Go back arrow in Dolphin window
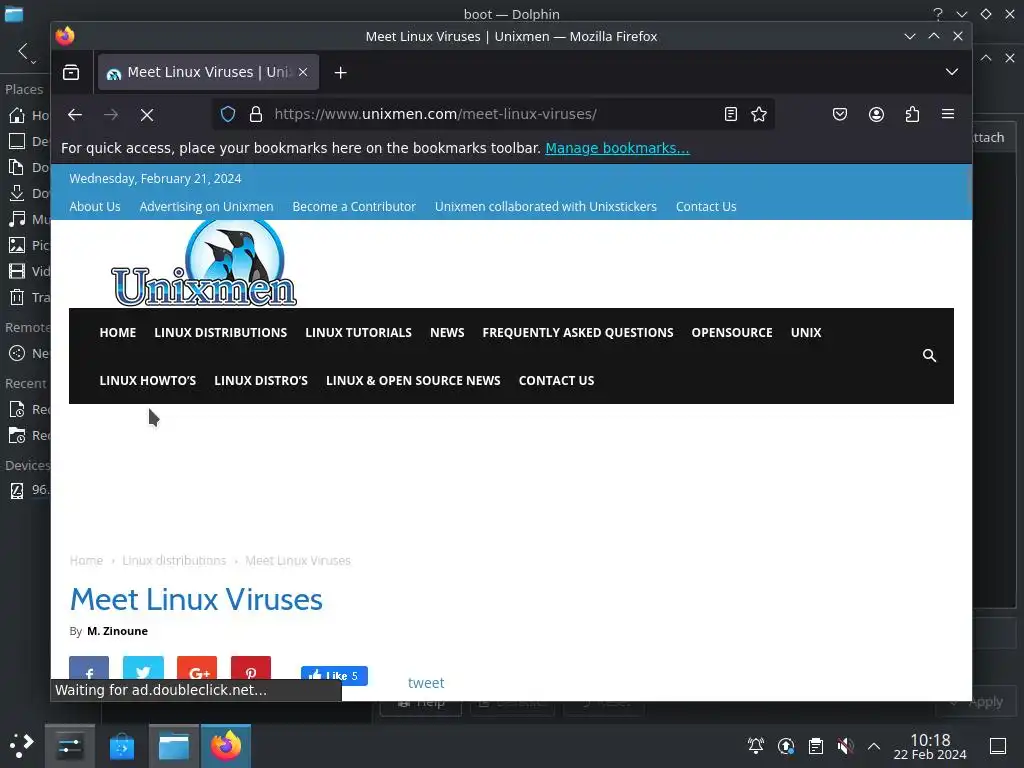Image resolution: width=1024 pixels, height=768 pixels. coord(24,51)
